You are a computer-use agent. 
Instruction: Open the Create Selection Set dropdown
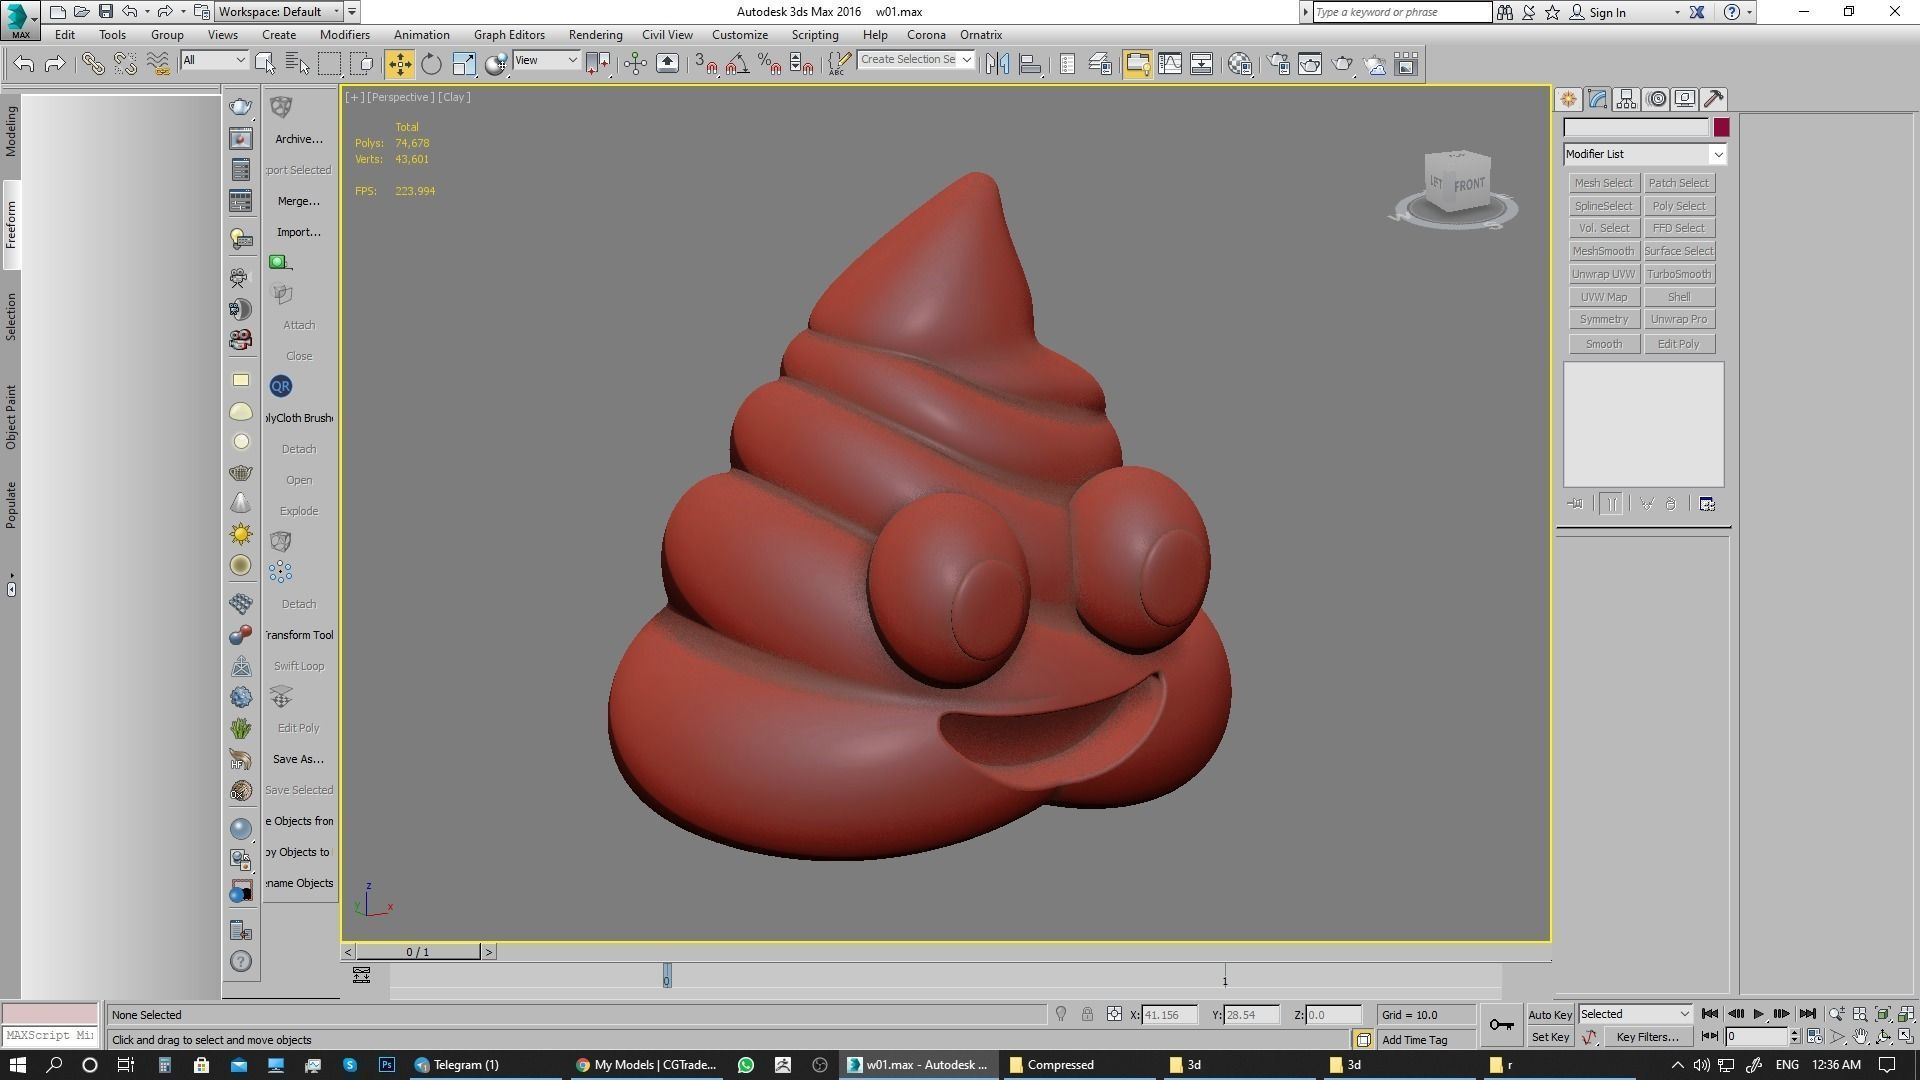pyautogui.click(x=916, y=60)
